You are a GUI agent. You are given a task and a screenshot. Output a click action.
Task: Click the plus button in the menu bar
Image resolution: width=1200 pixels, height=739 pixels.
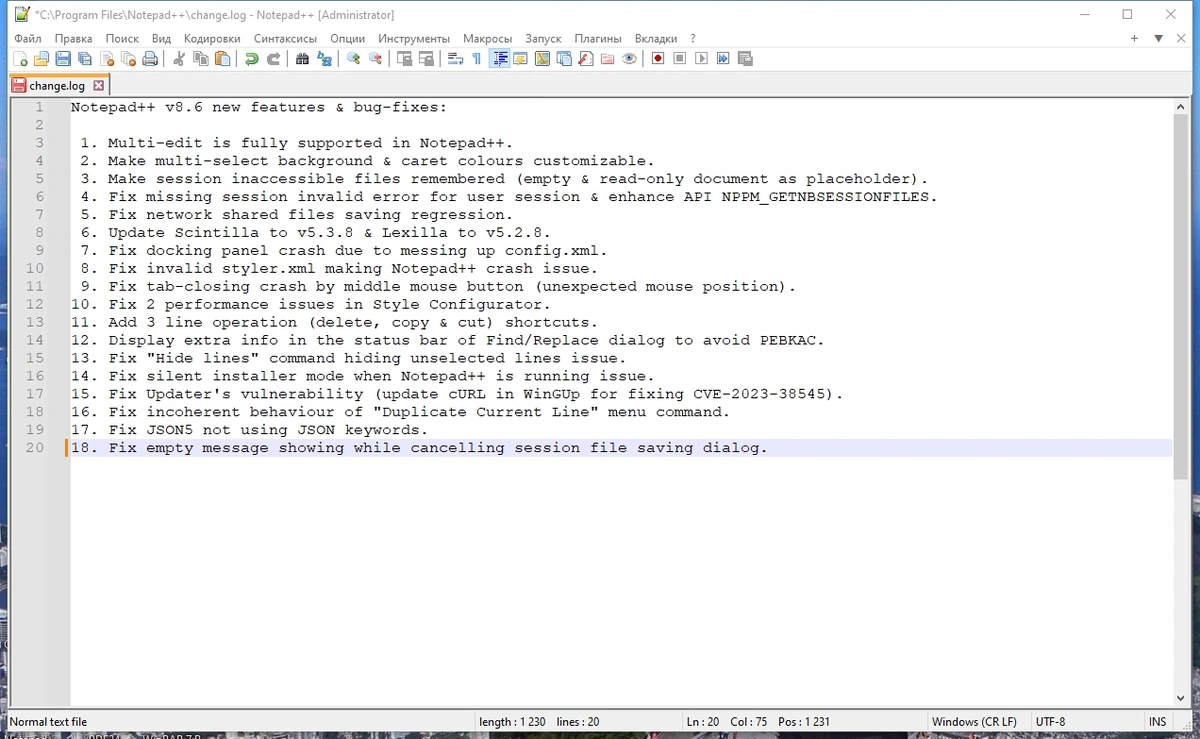1134,38
